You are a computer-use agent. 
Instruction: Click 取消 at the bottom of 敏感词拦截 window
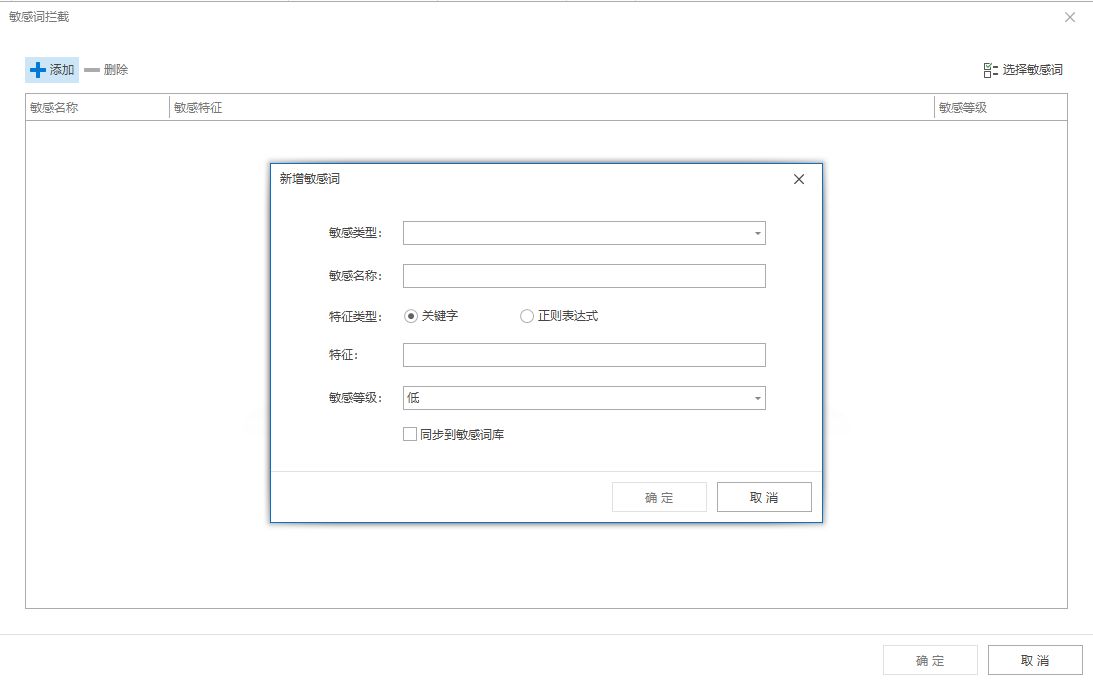[x=1035, y=660]
